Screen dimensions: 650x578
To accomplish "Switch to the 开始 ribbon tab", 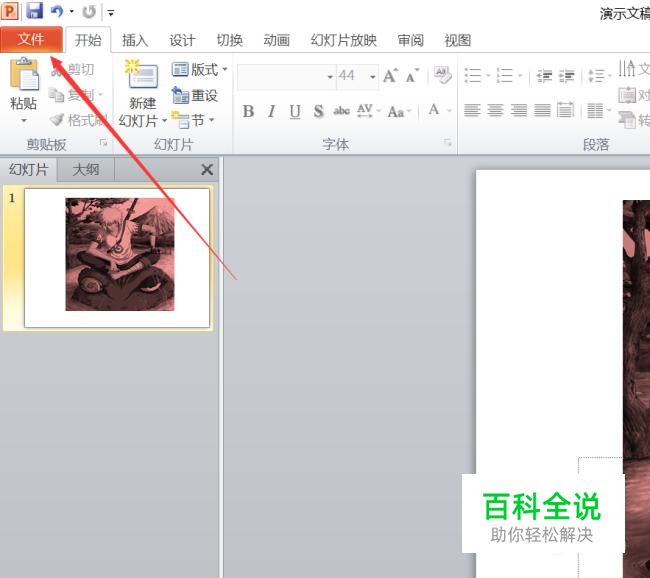I will pos(88,40).
